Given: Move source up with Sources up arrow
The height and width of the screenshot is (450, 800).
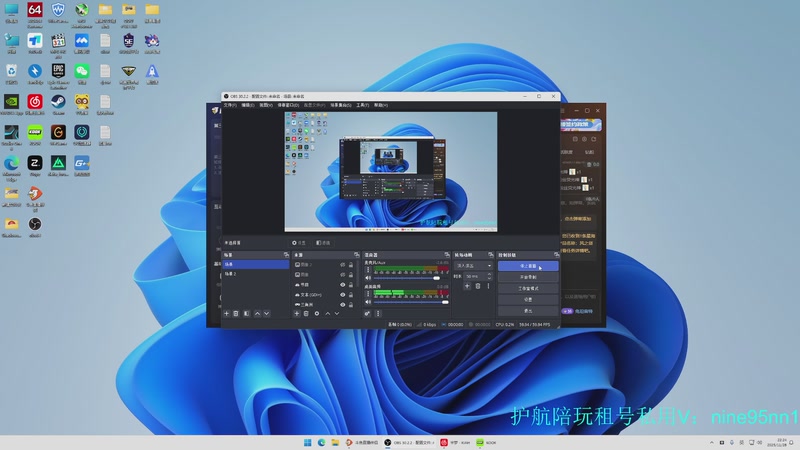Looking at the screenshot, I should coord(328,313).
